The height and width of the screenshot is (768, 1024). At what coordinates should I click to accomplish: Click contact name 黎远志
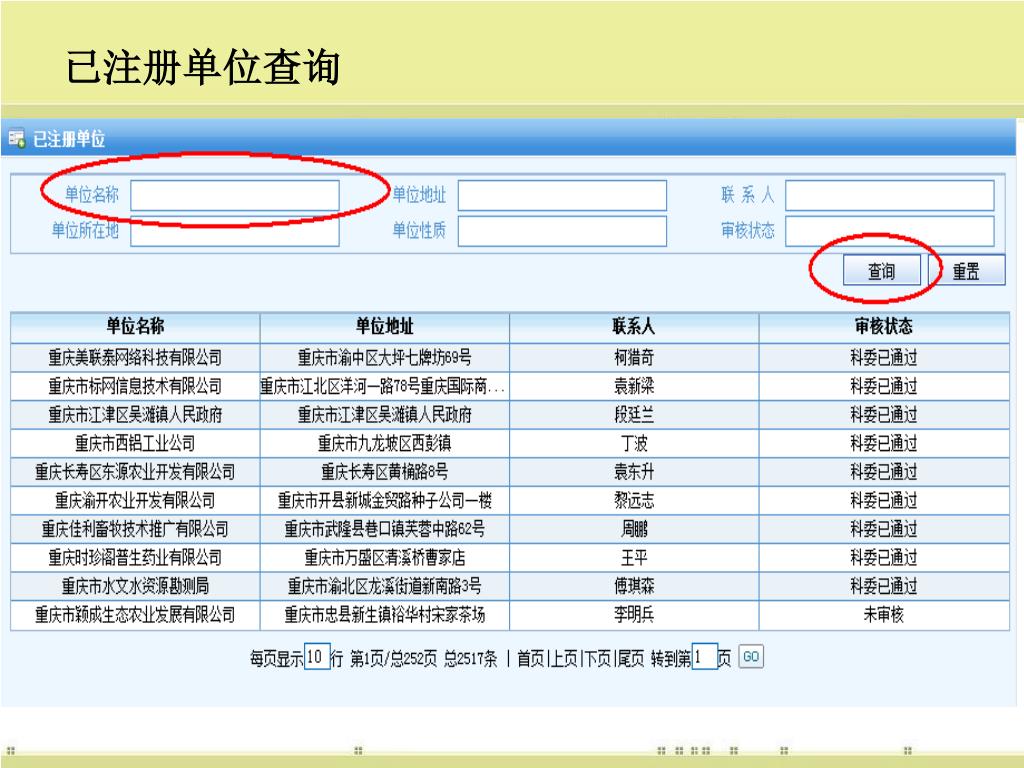(634, 500)
